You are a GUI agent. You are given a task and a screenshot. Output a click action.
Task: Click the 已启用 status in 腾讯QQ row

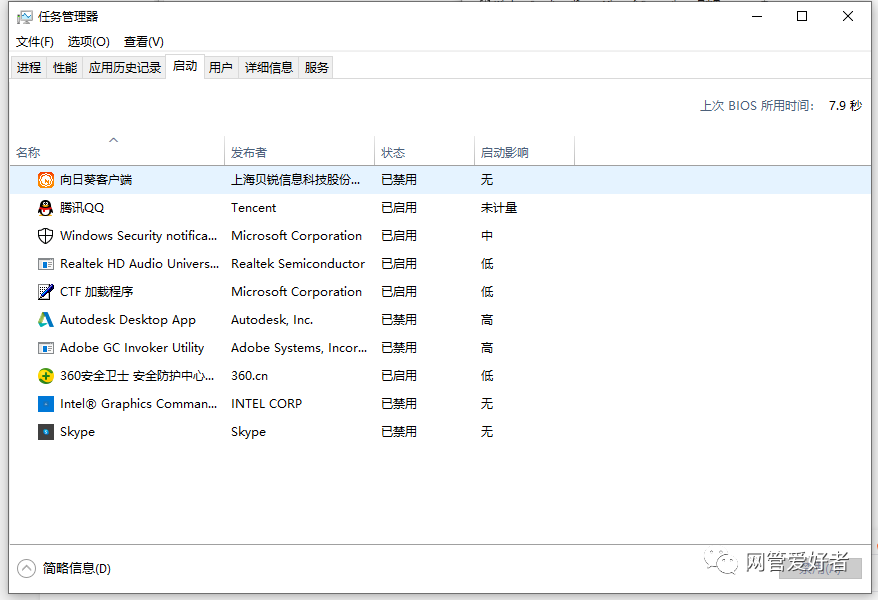point(399,208)
